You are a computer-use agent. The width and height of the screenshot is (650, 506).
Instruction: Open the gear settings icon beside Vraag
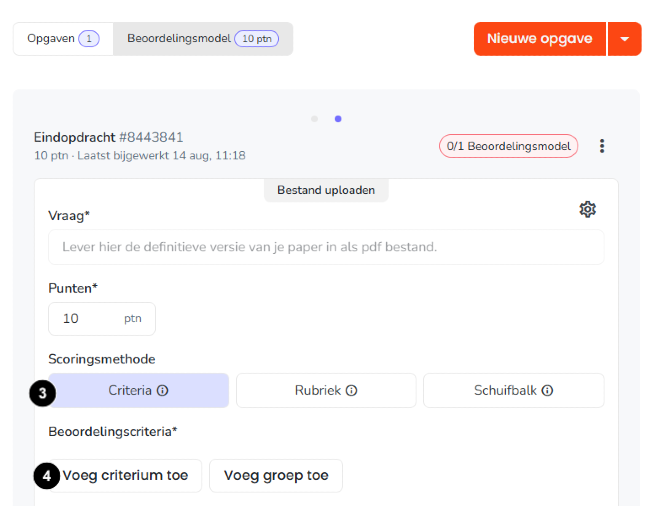pyautogui.click(x=587, y=209)
